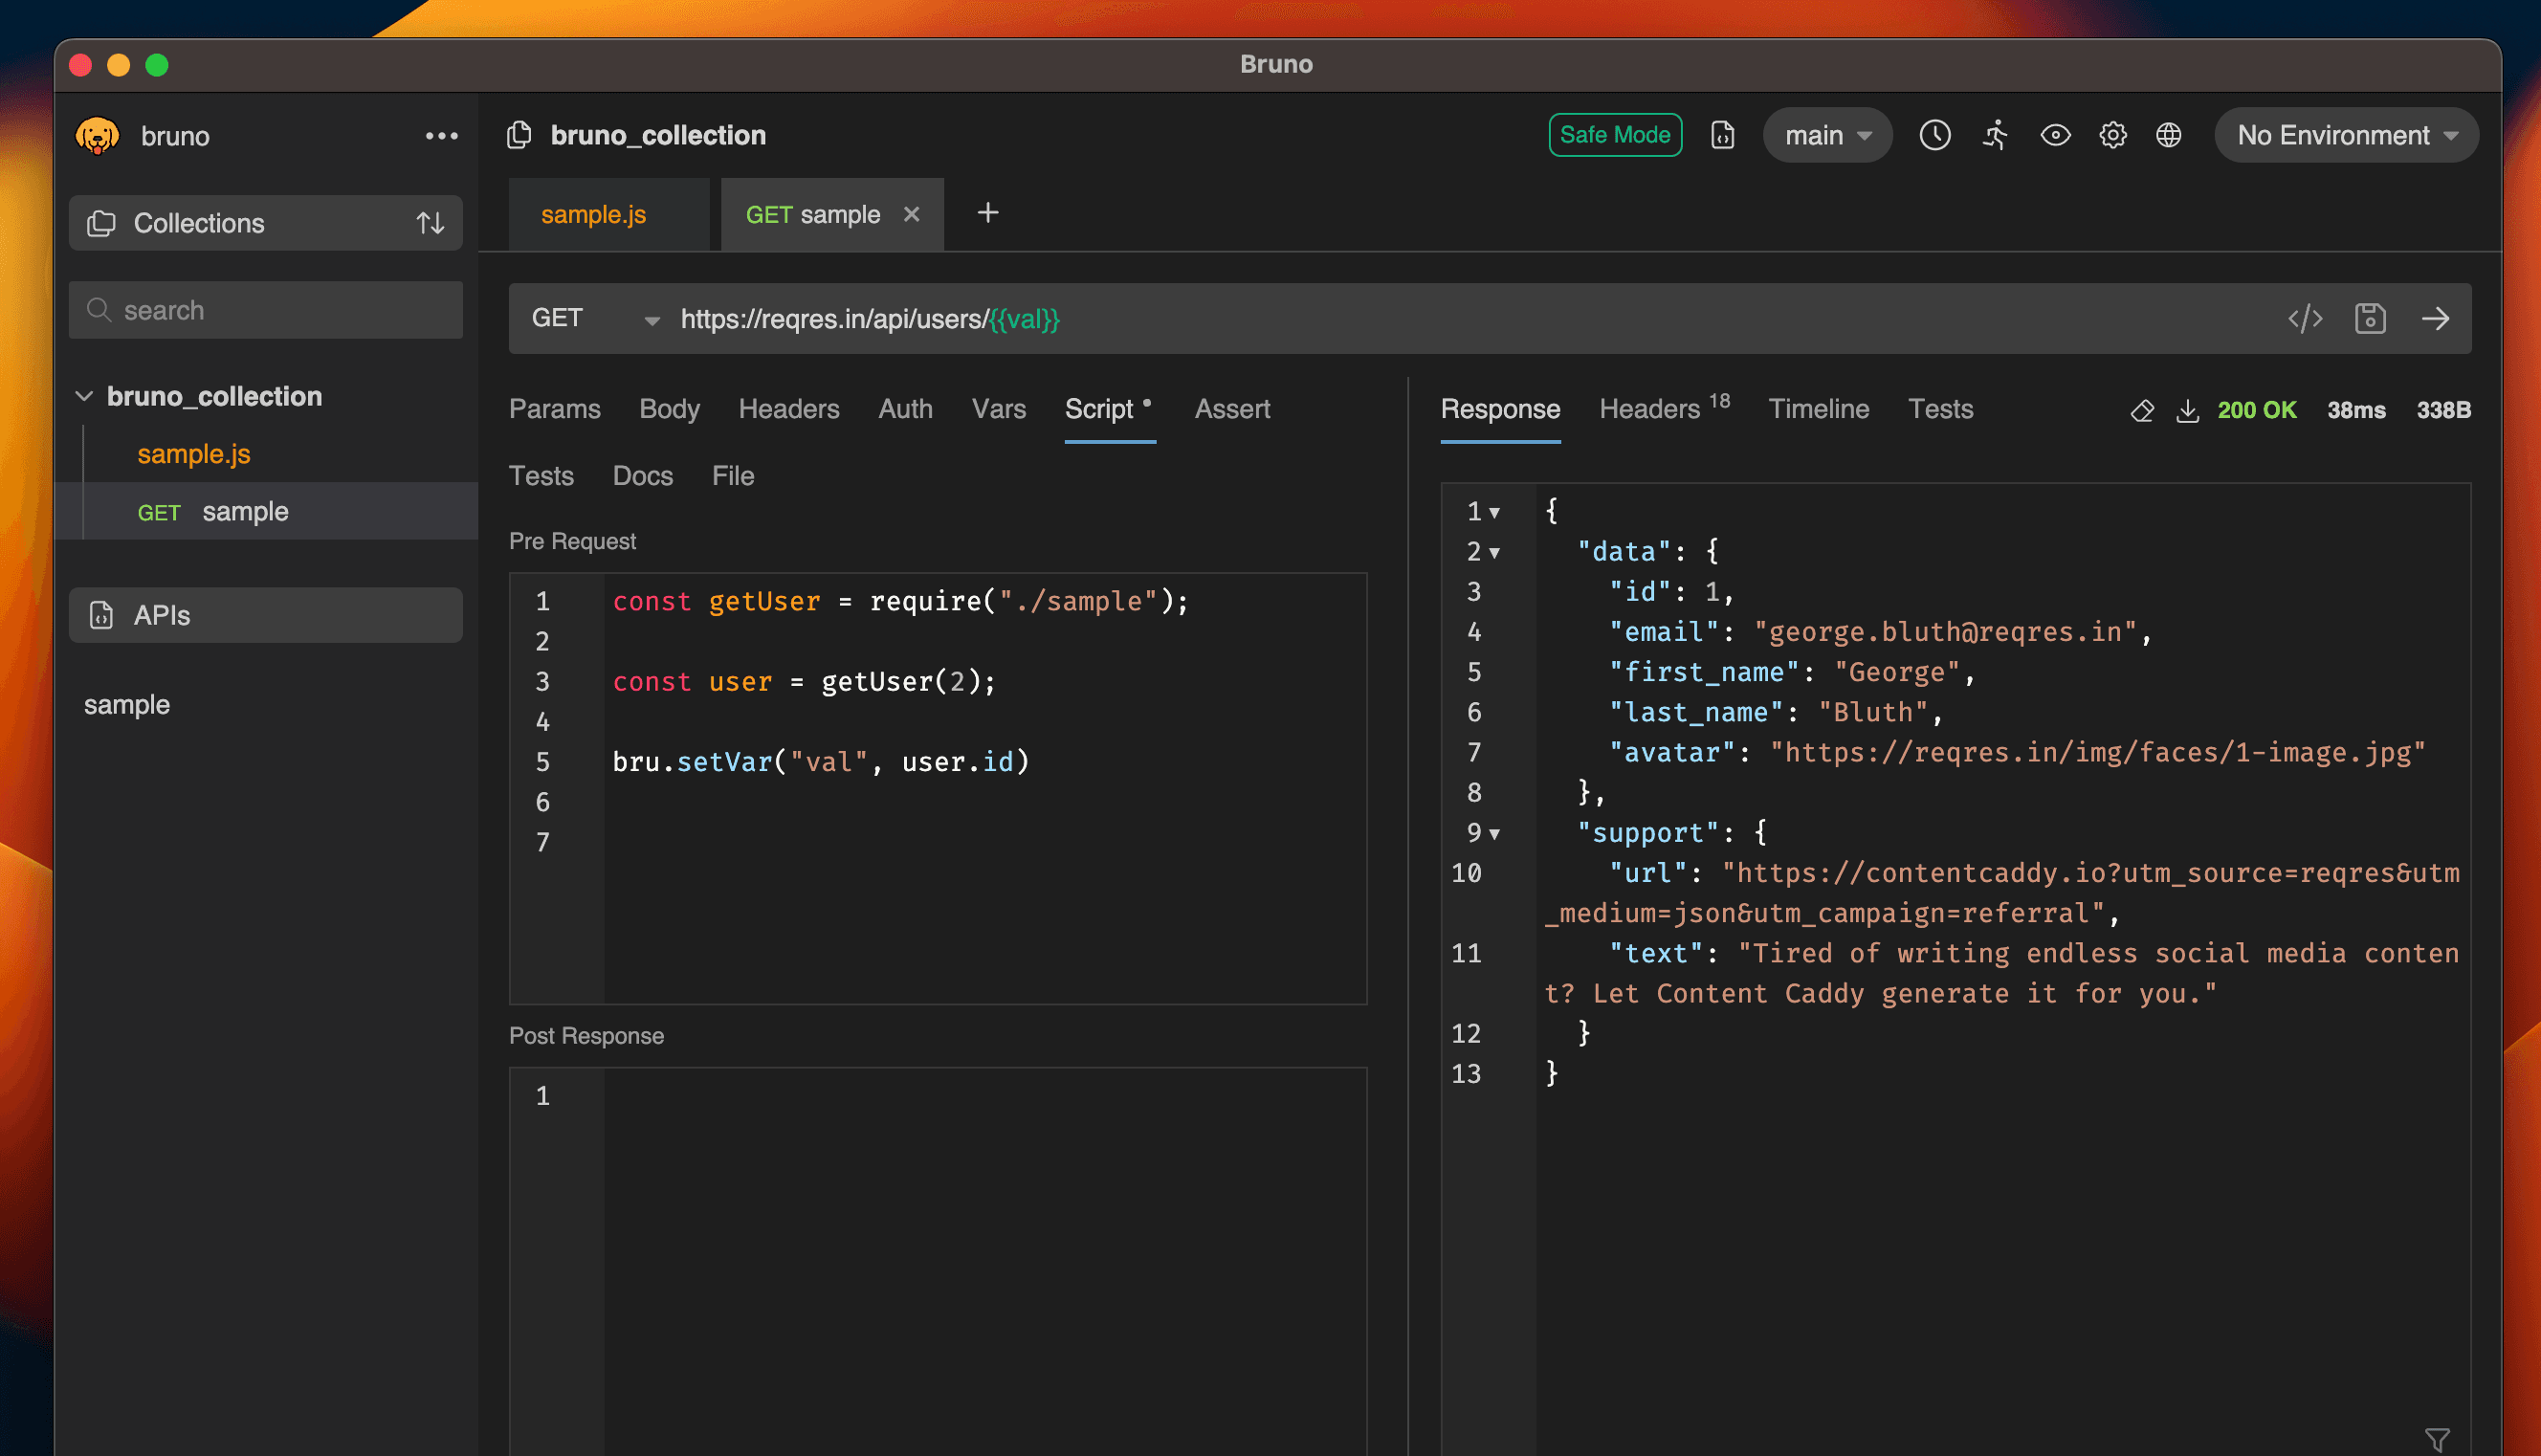Viewport: 2541px width, 1456px height.
Task: Select the Assert section of the request
Action: 1232,408
